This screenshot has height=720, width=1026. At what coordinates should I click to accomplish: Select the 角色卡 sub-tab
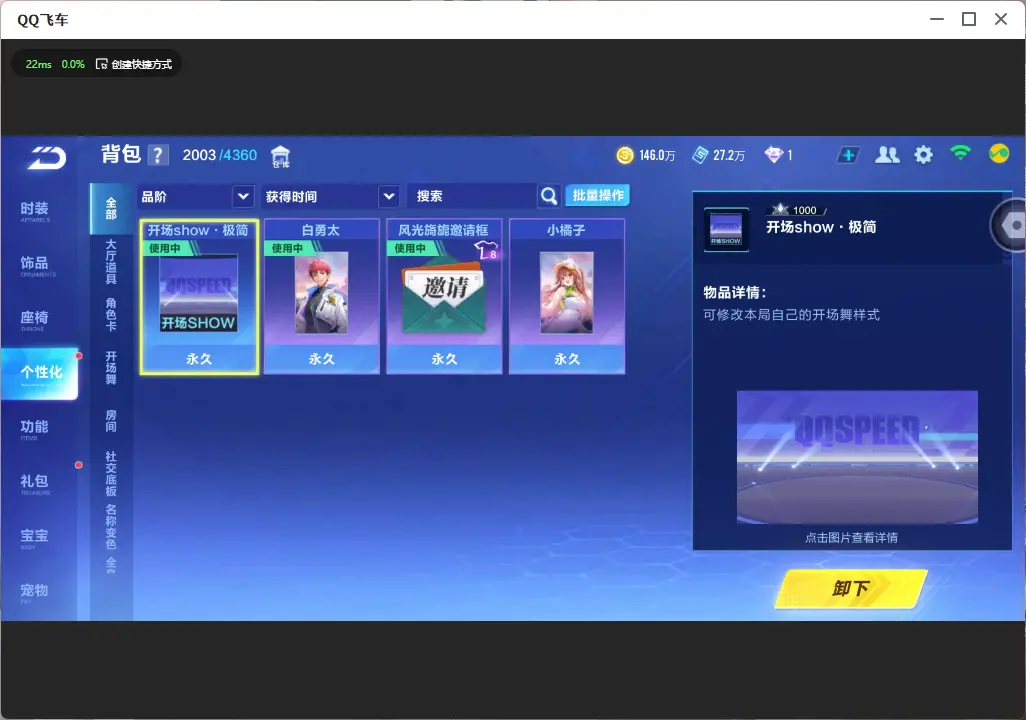tap(111, 314)
